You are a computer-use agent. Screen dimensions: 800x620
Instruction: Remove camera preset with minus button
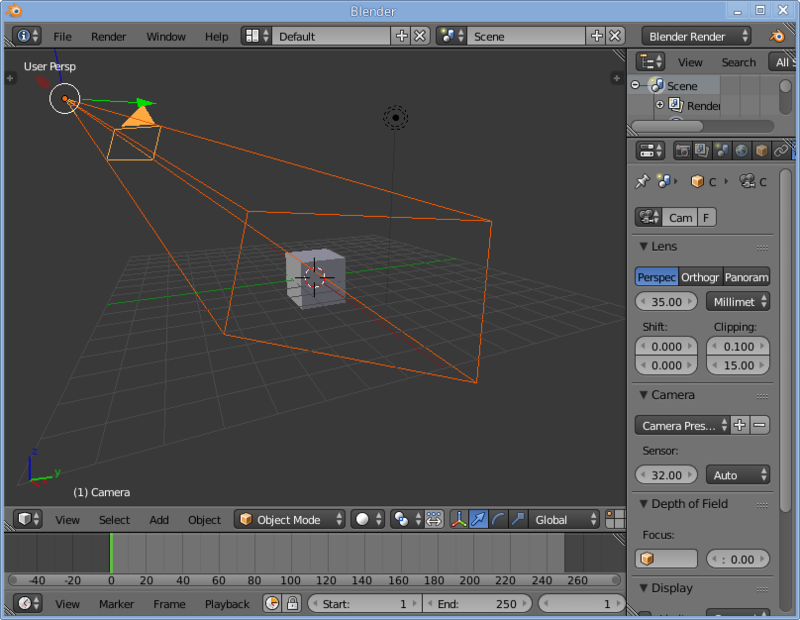(x=760, y=425)
